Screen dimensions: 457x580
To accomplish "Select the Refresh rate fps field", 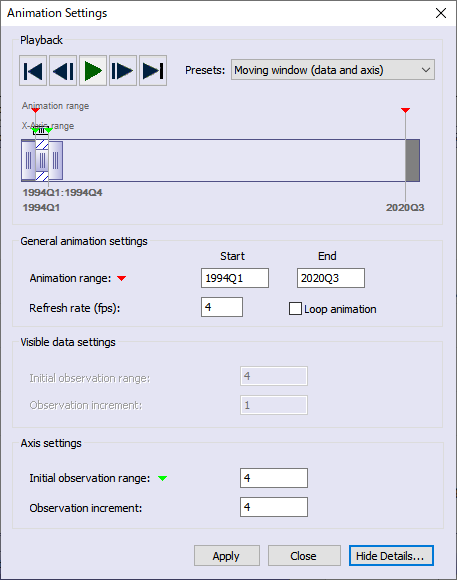I will pos(222,307).
